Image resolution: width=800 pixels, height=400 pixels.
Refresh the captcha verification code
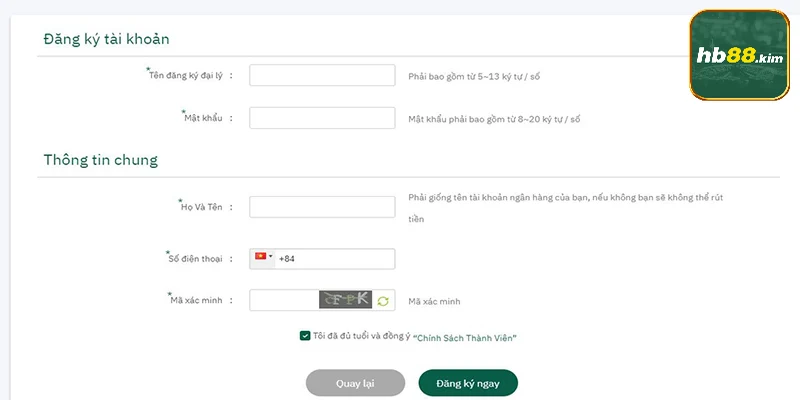tap(382, 300)
